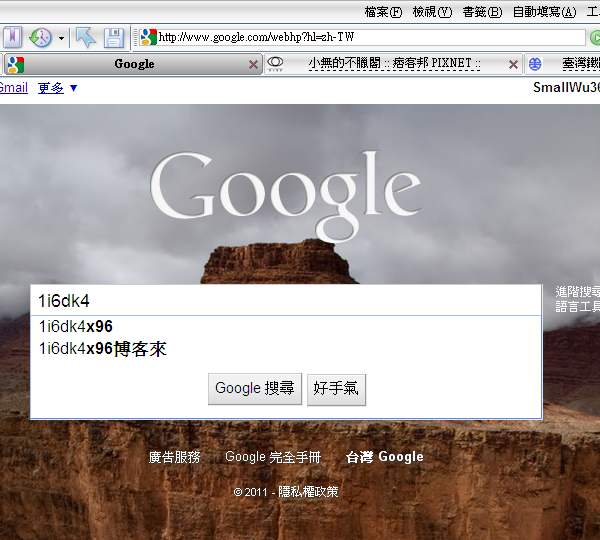
Task: Click the search box containing 1i6dk4
Action: pyautogui.click(x=286, y=300)
